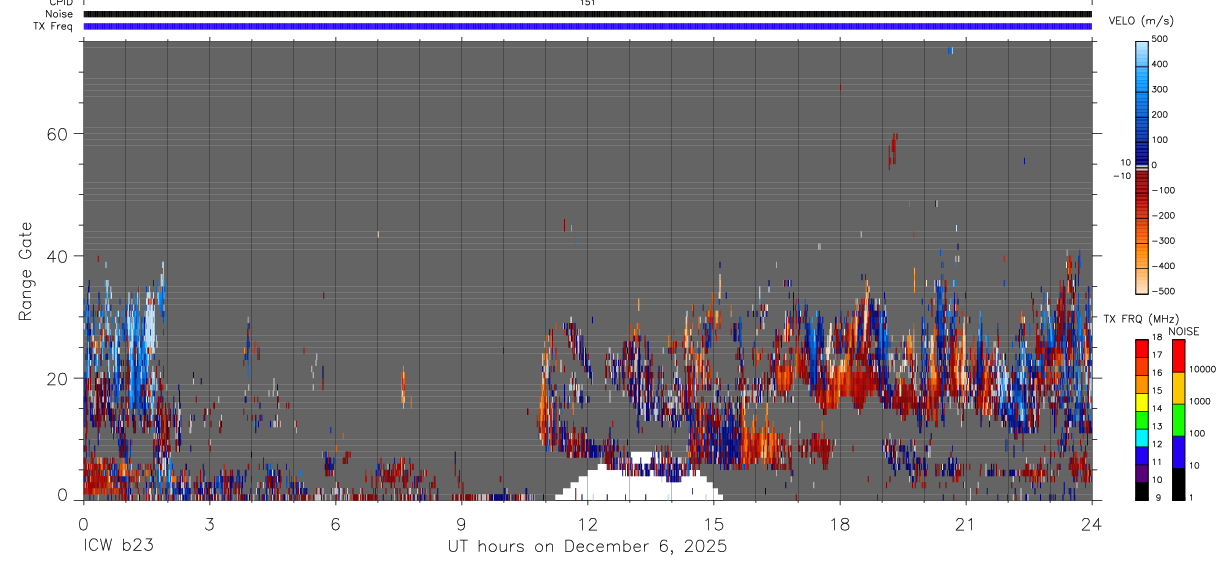
Task: Click the 3 tick on UT hours axis
Action: click(209, 523)
